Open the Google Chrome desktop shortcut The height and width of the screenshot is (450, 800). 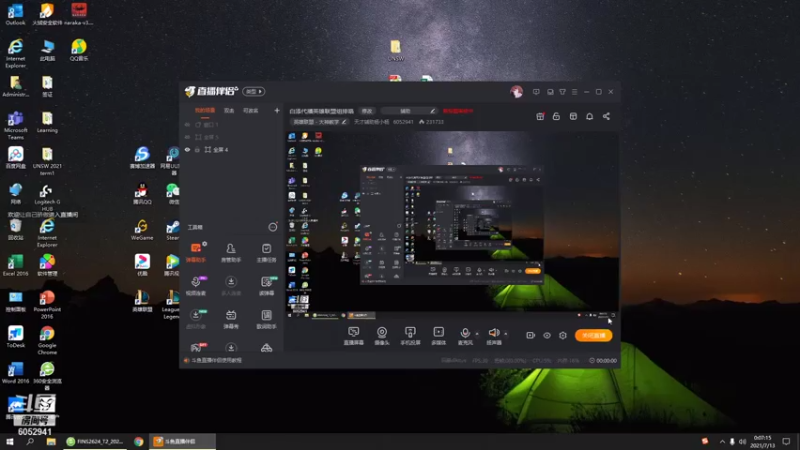(x=47, y=340)
